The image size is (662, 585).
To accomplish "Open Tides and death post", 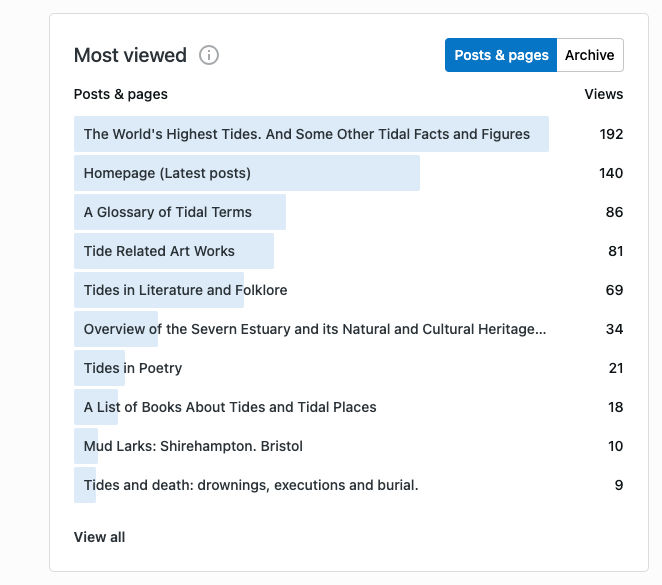I will (x=250, y=485).
